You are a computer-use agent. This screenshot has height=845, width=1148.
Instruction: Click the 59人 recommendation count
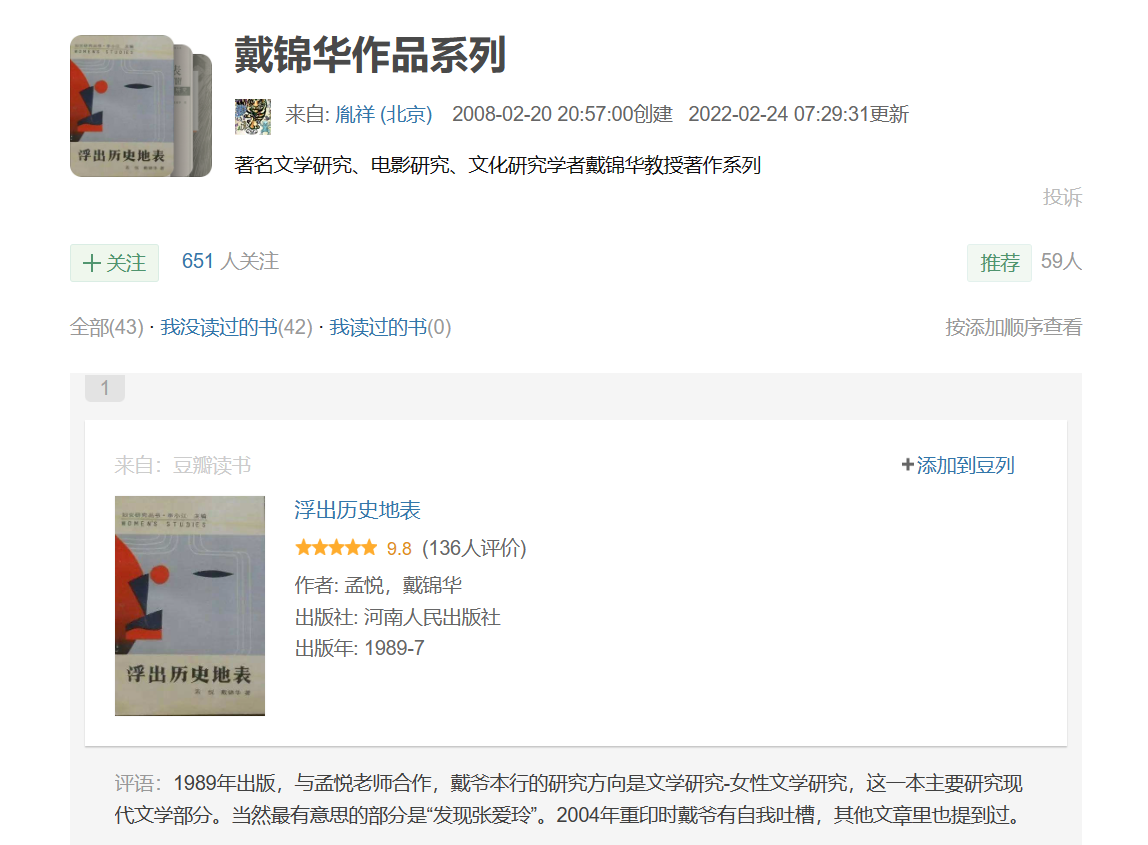pyautogui.click(x=1061, y=262)
